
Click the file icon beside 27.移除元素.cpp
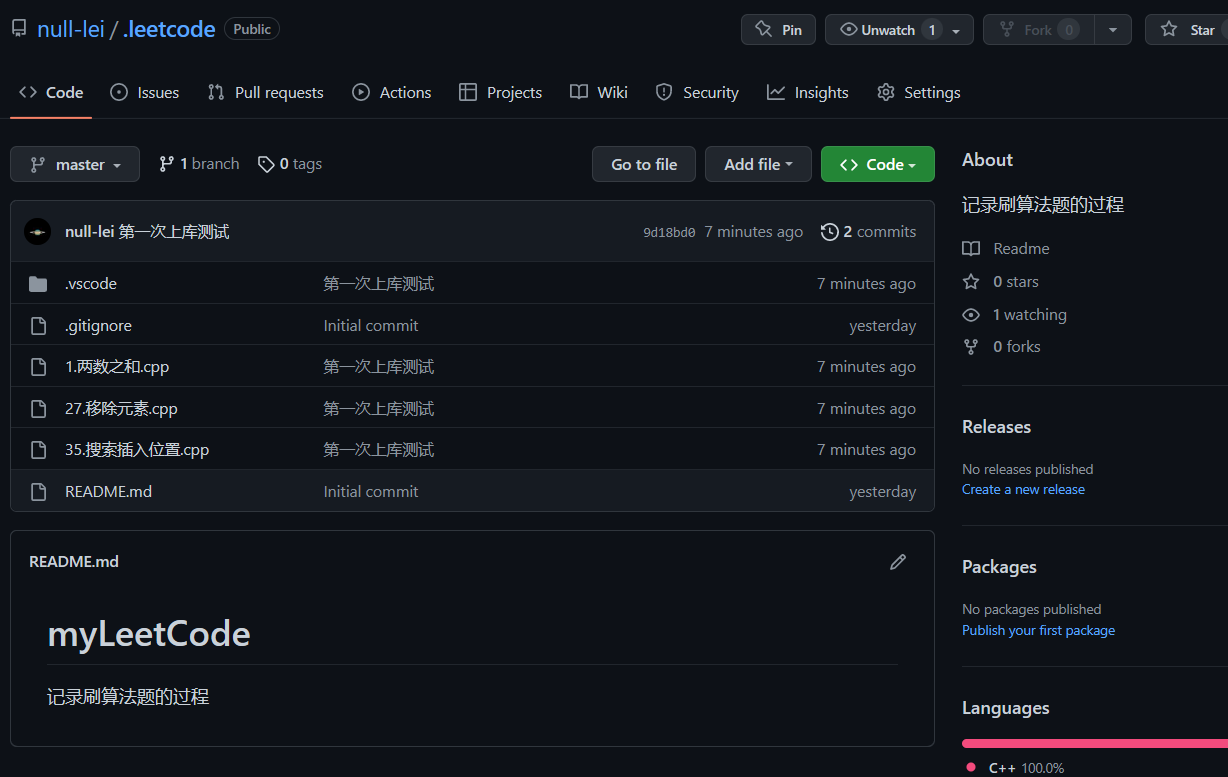click(x=38, y=409)
